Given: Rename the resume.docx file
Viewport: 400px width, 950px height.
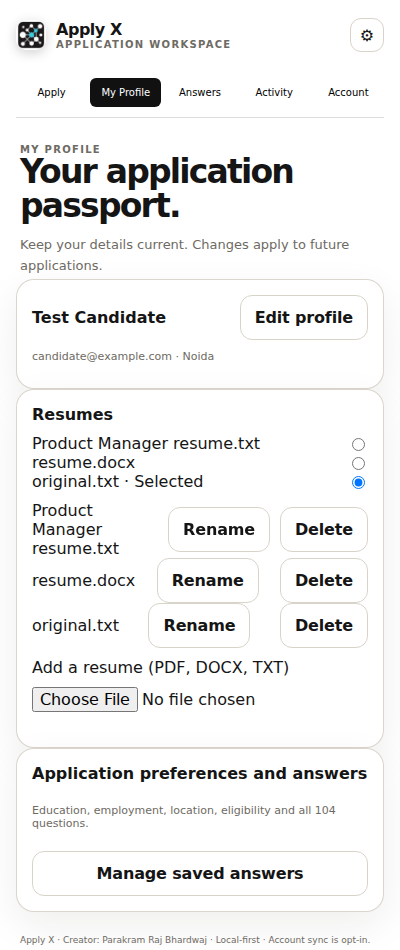Looking at the screenshot, I should tap(208, 580).
